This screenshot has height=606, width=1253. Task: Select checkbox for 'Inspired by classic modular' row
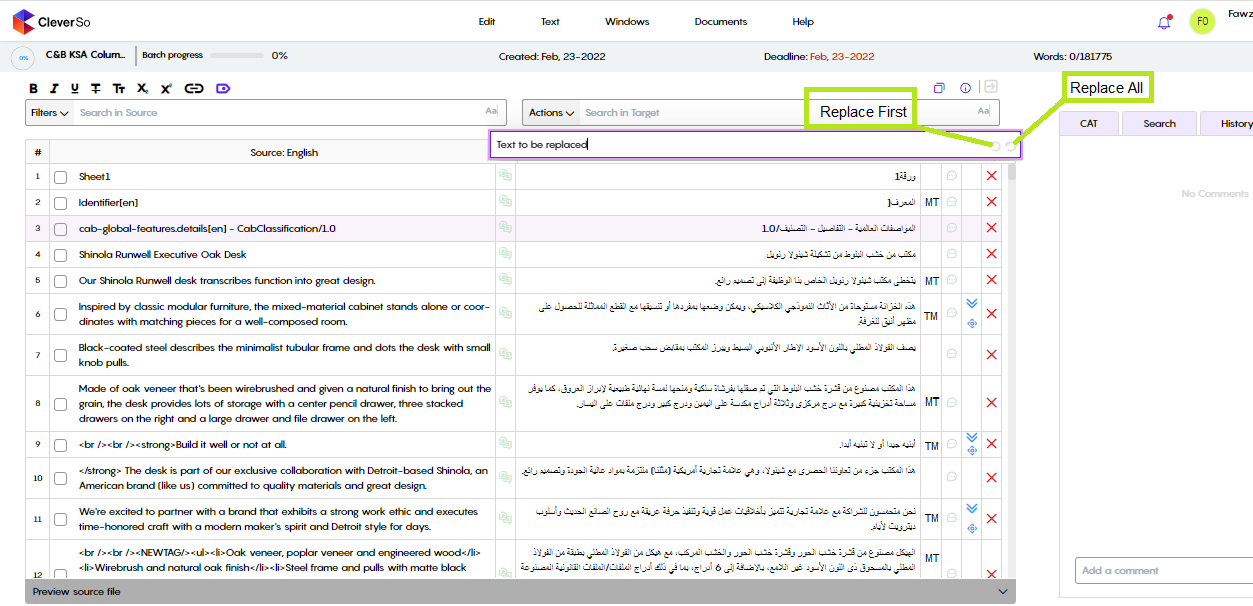[x=61, y=315]
